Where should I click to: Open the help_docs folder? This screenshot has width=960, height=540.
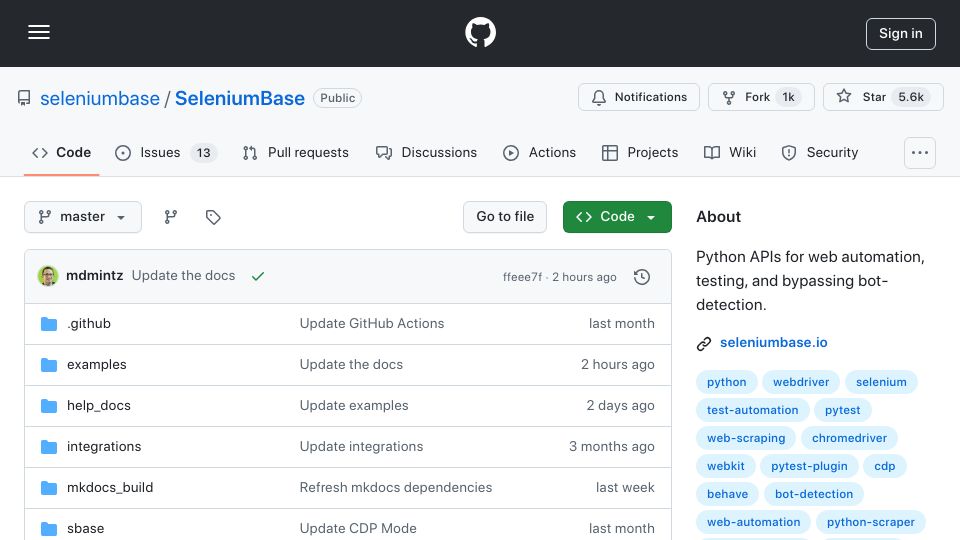(x=99, y=405)
